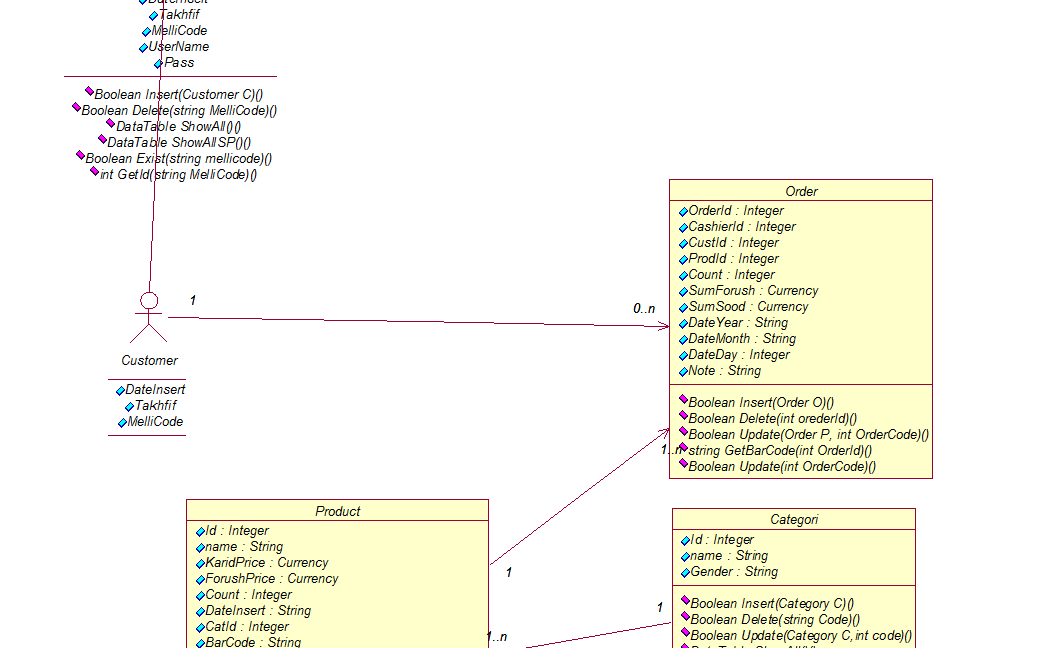The image size is (1044, 648).
Task: Select DateInsert in the lower Customer attribute list
Action: point(155,390)
